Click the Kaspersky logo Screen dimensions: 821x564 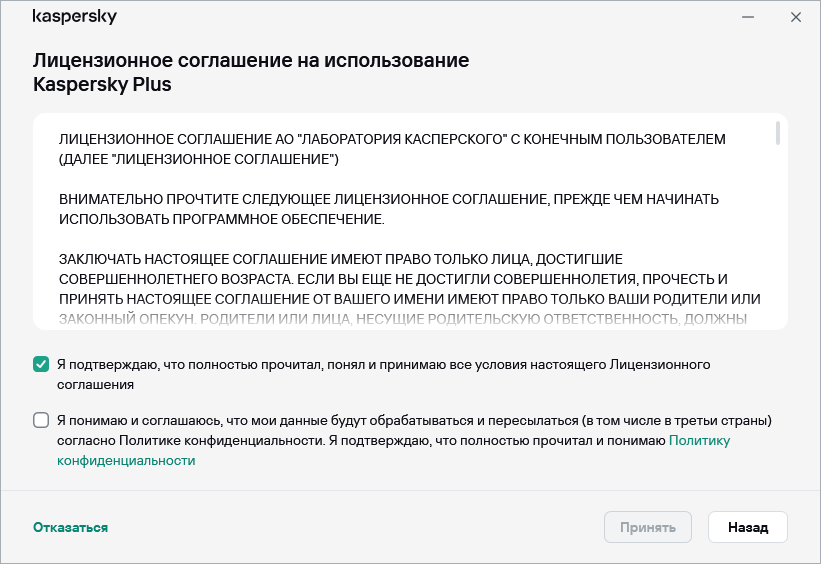tap(74, 17)
